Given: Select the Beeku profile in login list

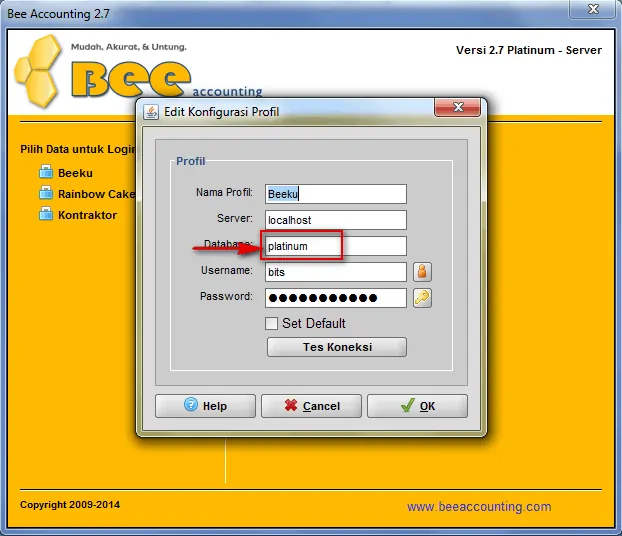Looking at the screenshot, I should 75,173.
